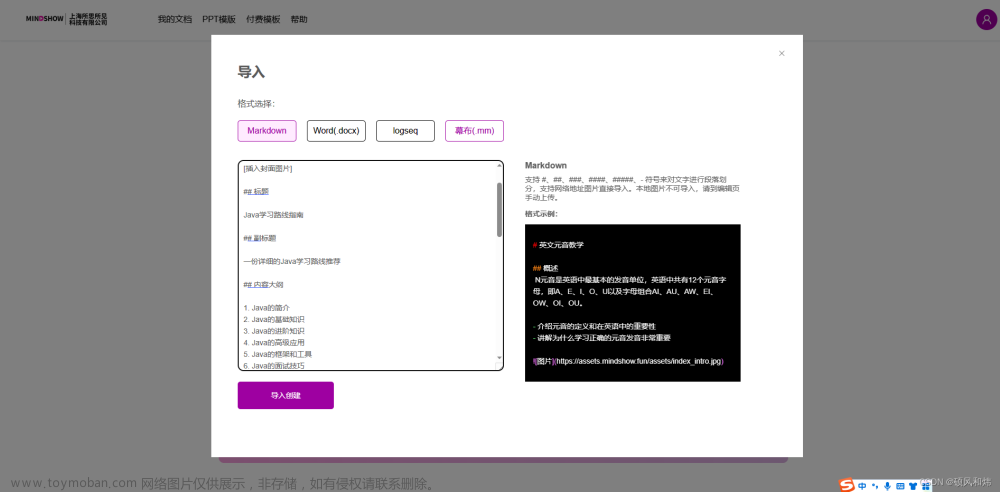Click the line 3. Java的进阶知识
1000x492 pixels.
(x=274, y=331)
